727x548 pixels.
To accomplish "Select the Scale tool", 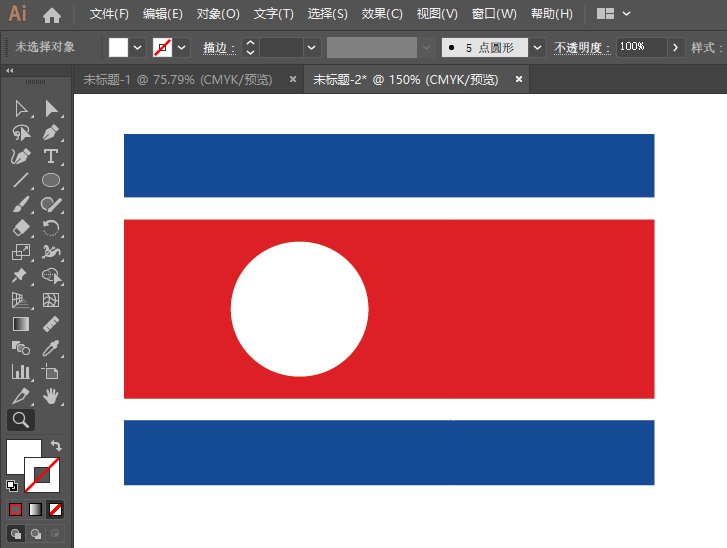I will pos(21,252).
